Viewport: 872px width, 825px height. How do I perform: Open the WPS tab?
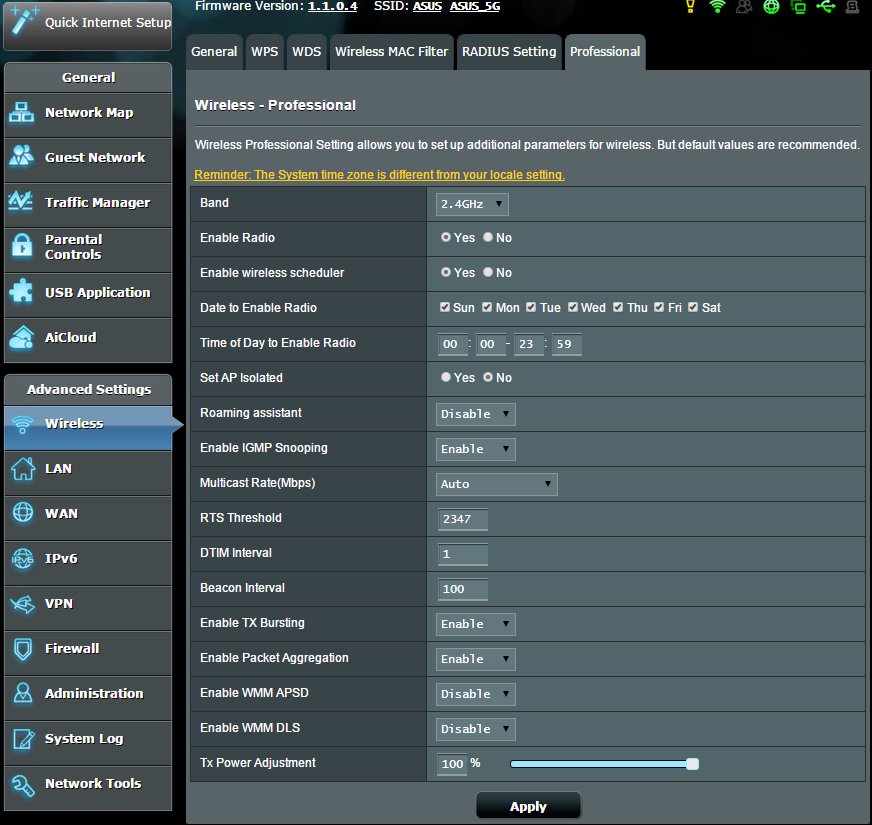click(265, 52)
